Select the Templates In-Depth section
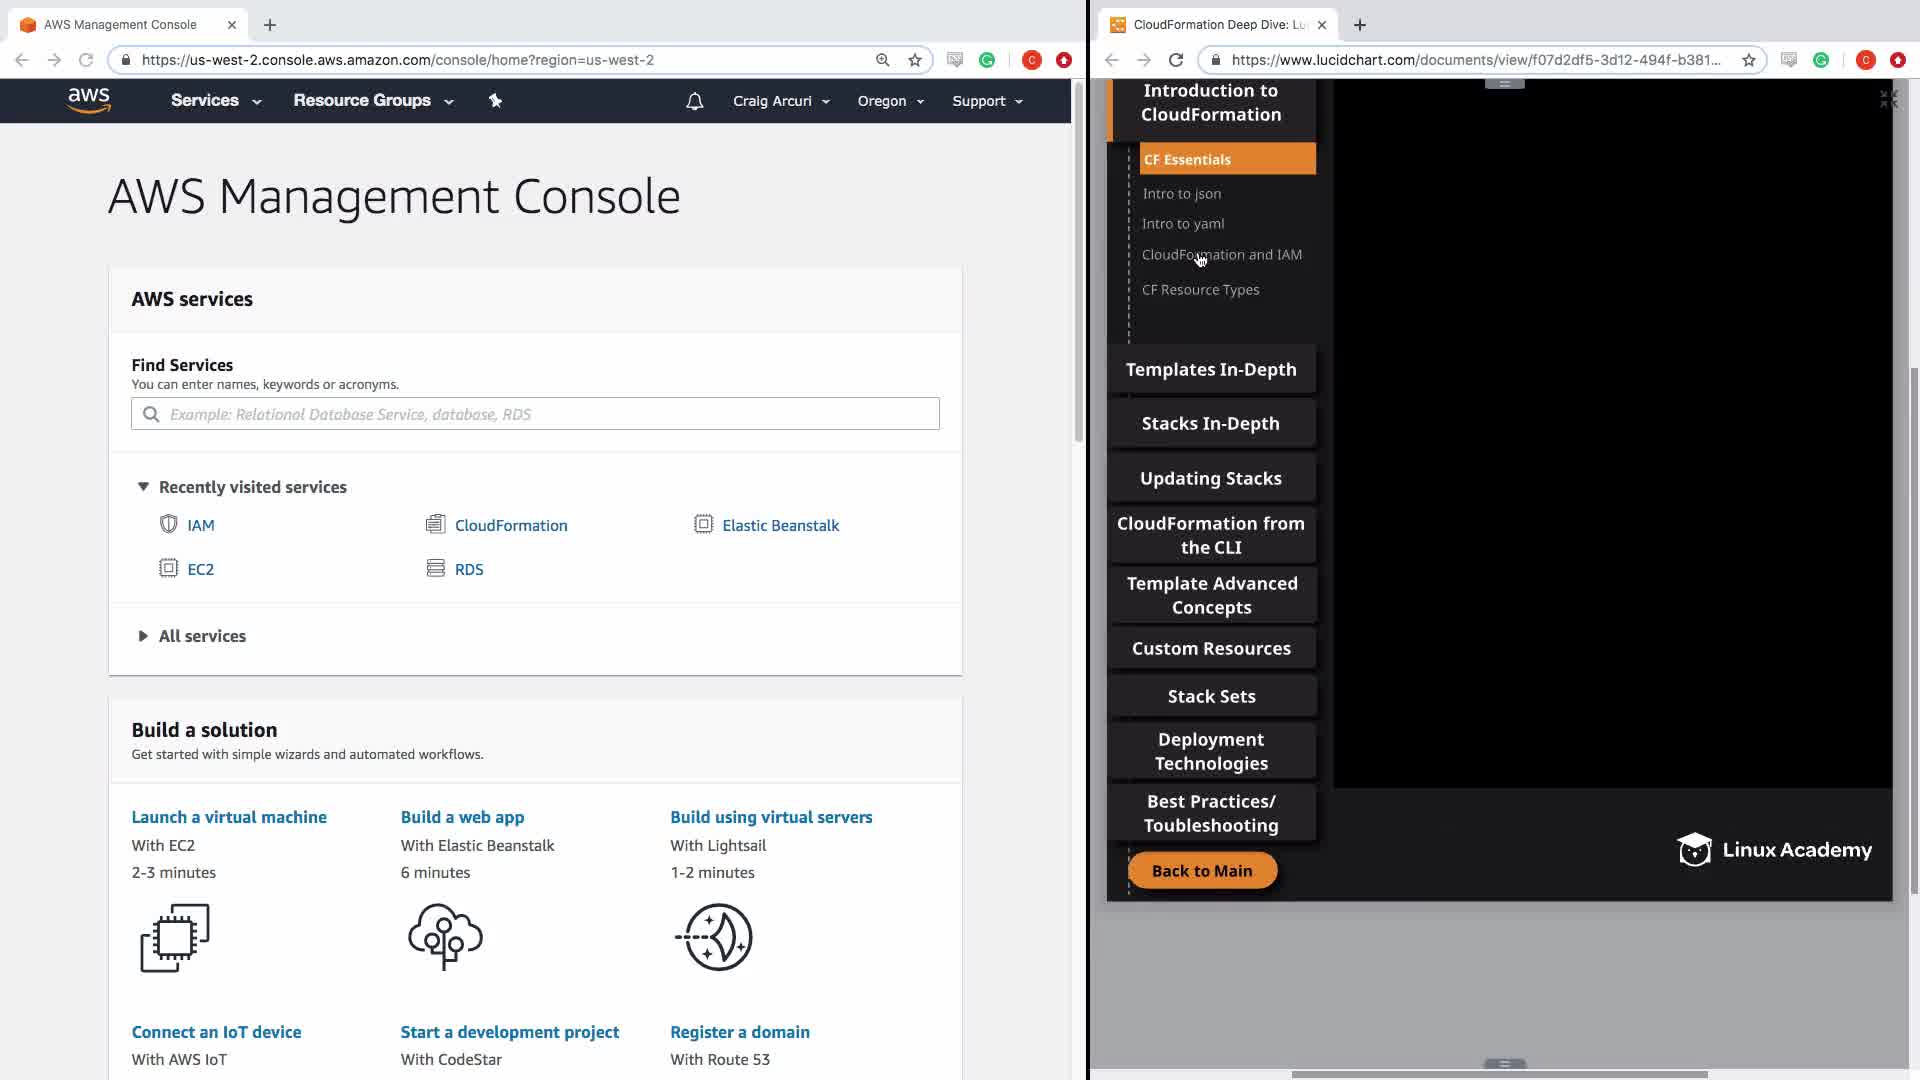This screenshot has height=1080, width=1920. point(1210,369)
